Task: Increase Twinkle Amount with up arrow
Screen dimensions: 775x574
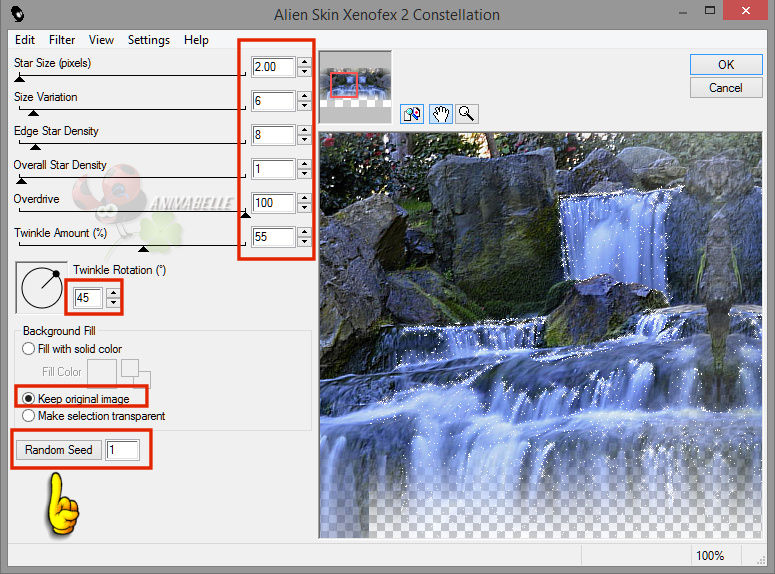Action: [x=304, y=232]
